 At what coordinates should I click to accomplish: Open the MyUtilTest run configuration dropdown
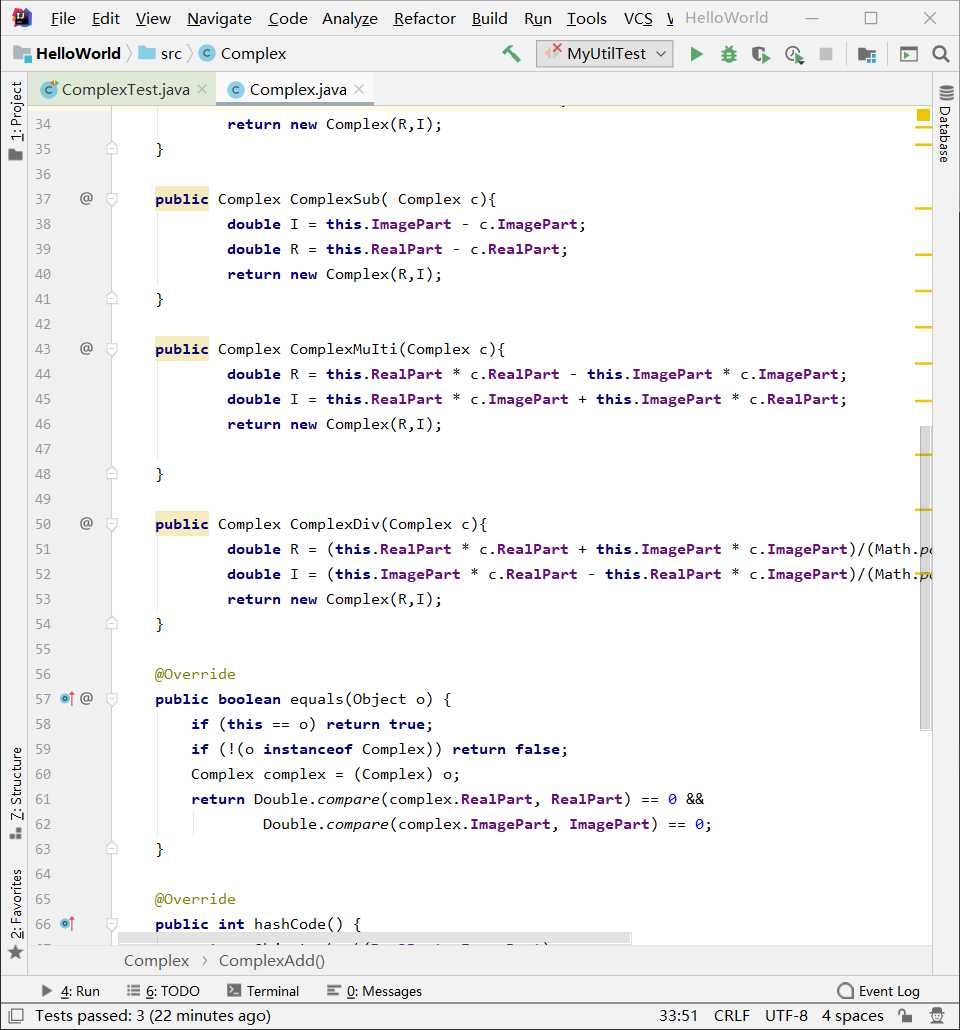(x=605, y=54)
